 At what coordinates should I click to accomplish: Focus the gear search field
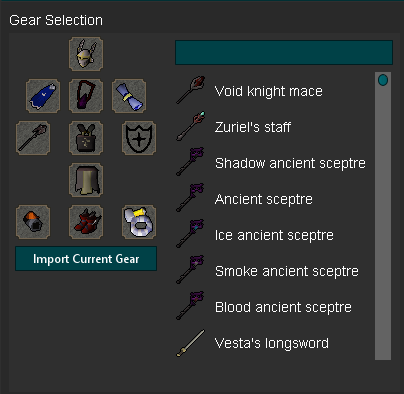point(284,52)
